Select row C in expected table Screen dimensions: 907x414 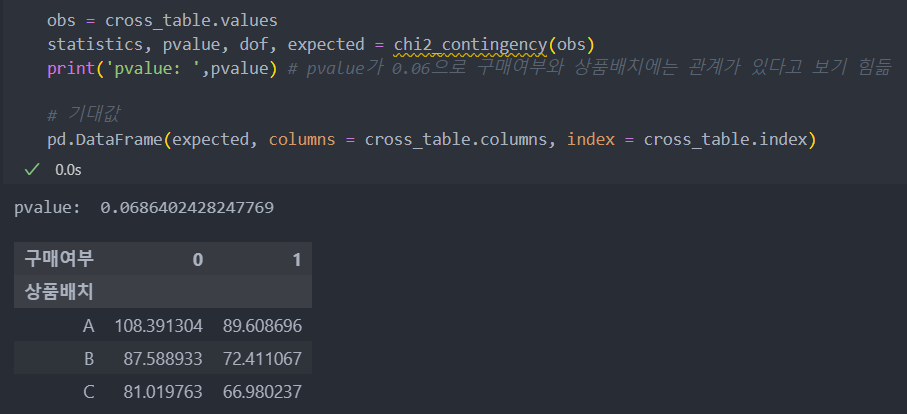tap(163, 392)
